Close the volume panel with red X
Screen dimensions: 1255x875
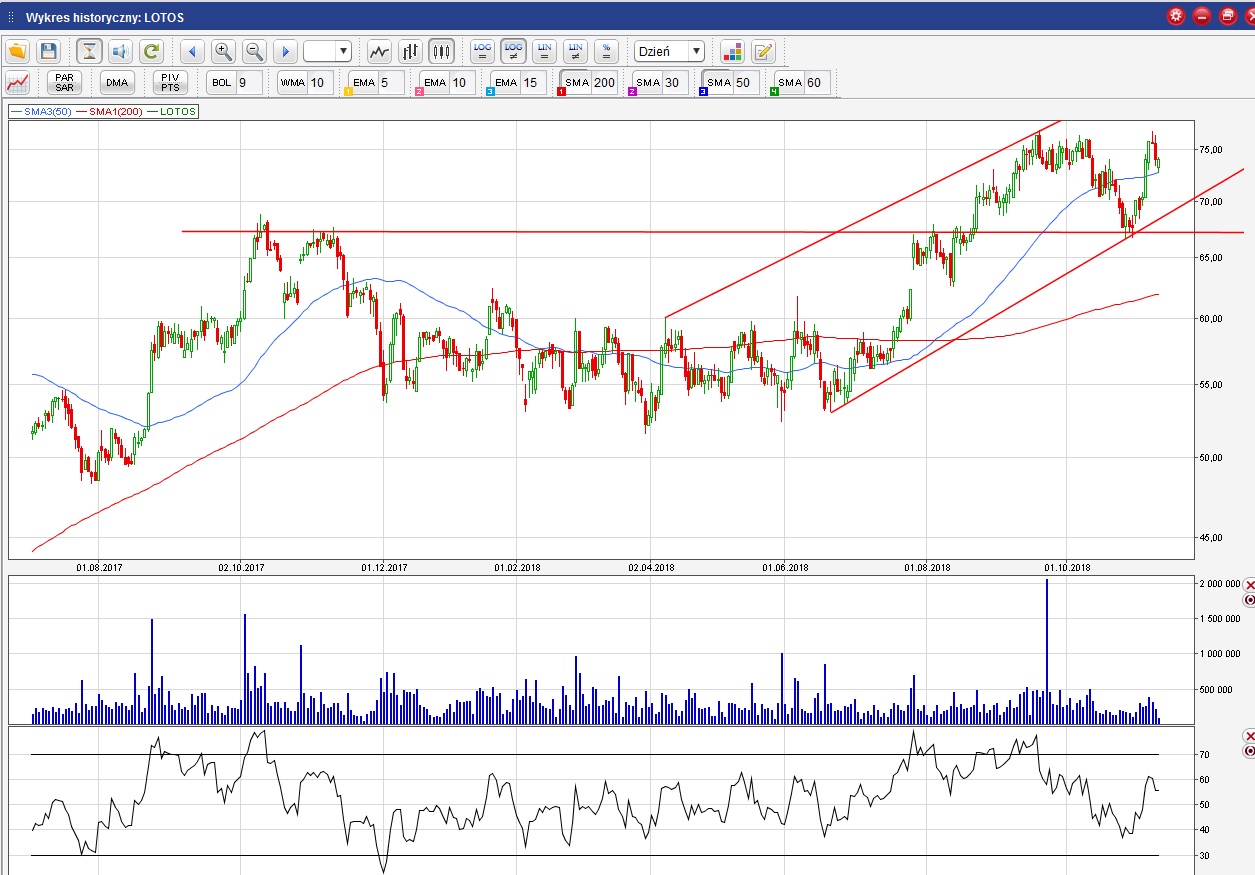click(x=1248, y=584)
